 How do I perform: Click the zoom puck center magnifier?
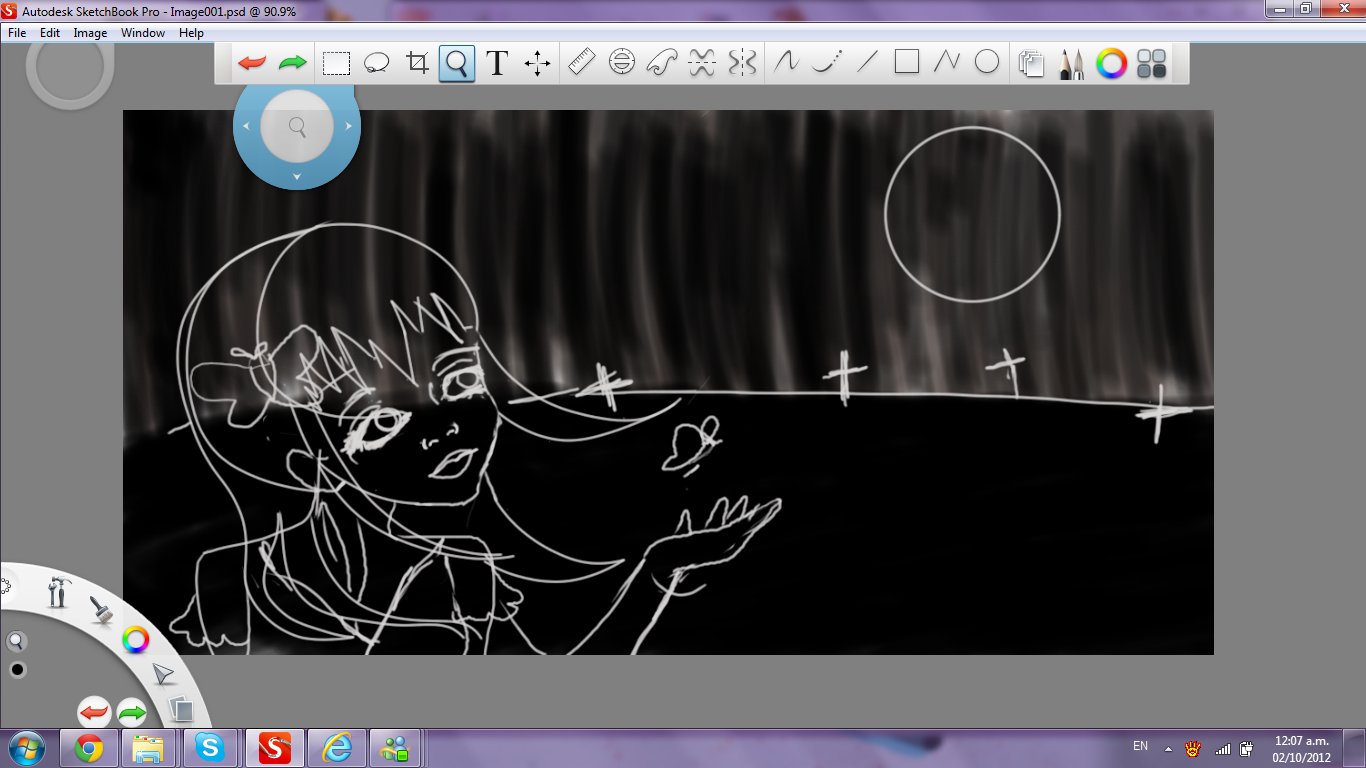point(297,126)
